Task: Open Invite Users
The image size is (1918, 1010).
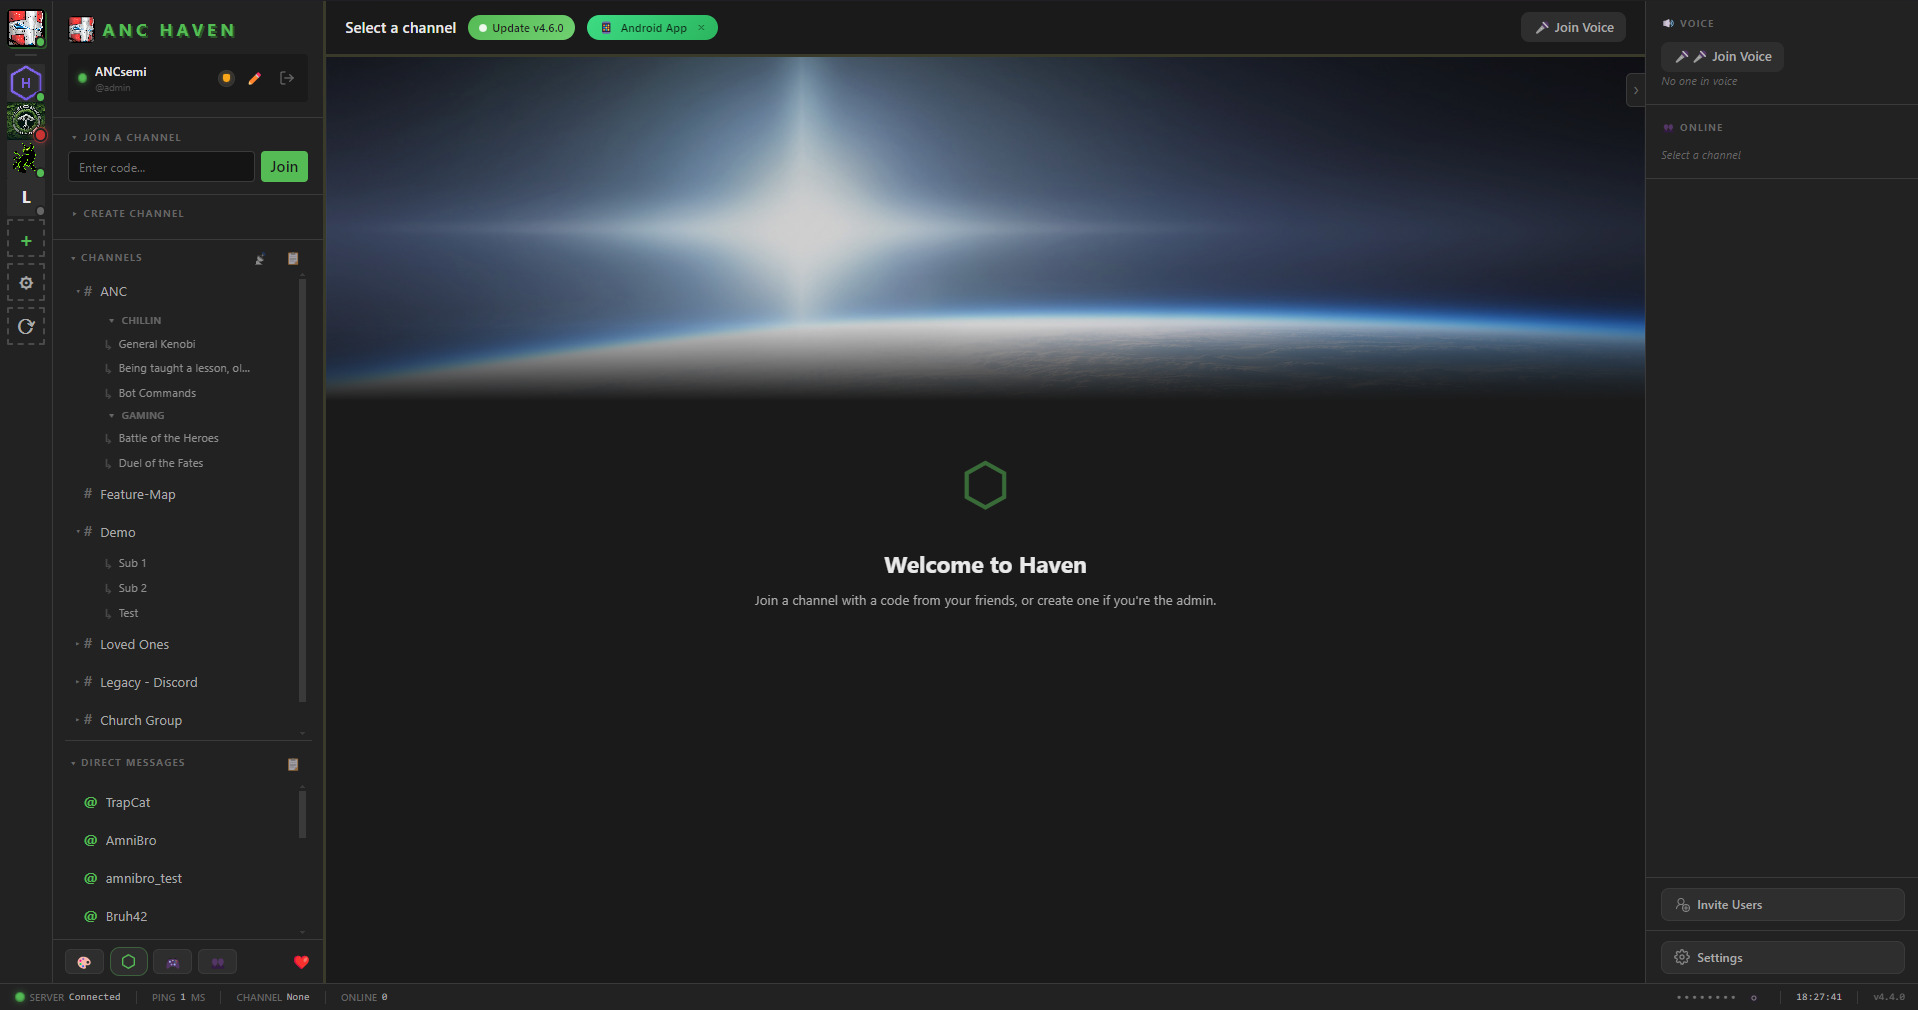Action: 1782,905
